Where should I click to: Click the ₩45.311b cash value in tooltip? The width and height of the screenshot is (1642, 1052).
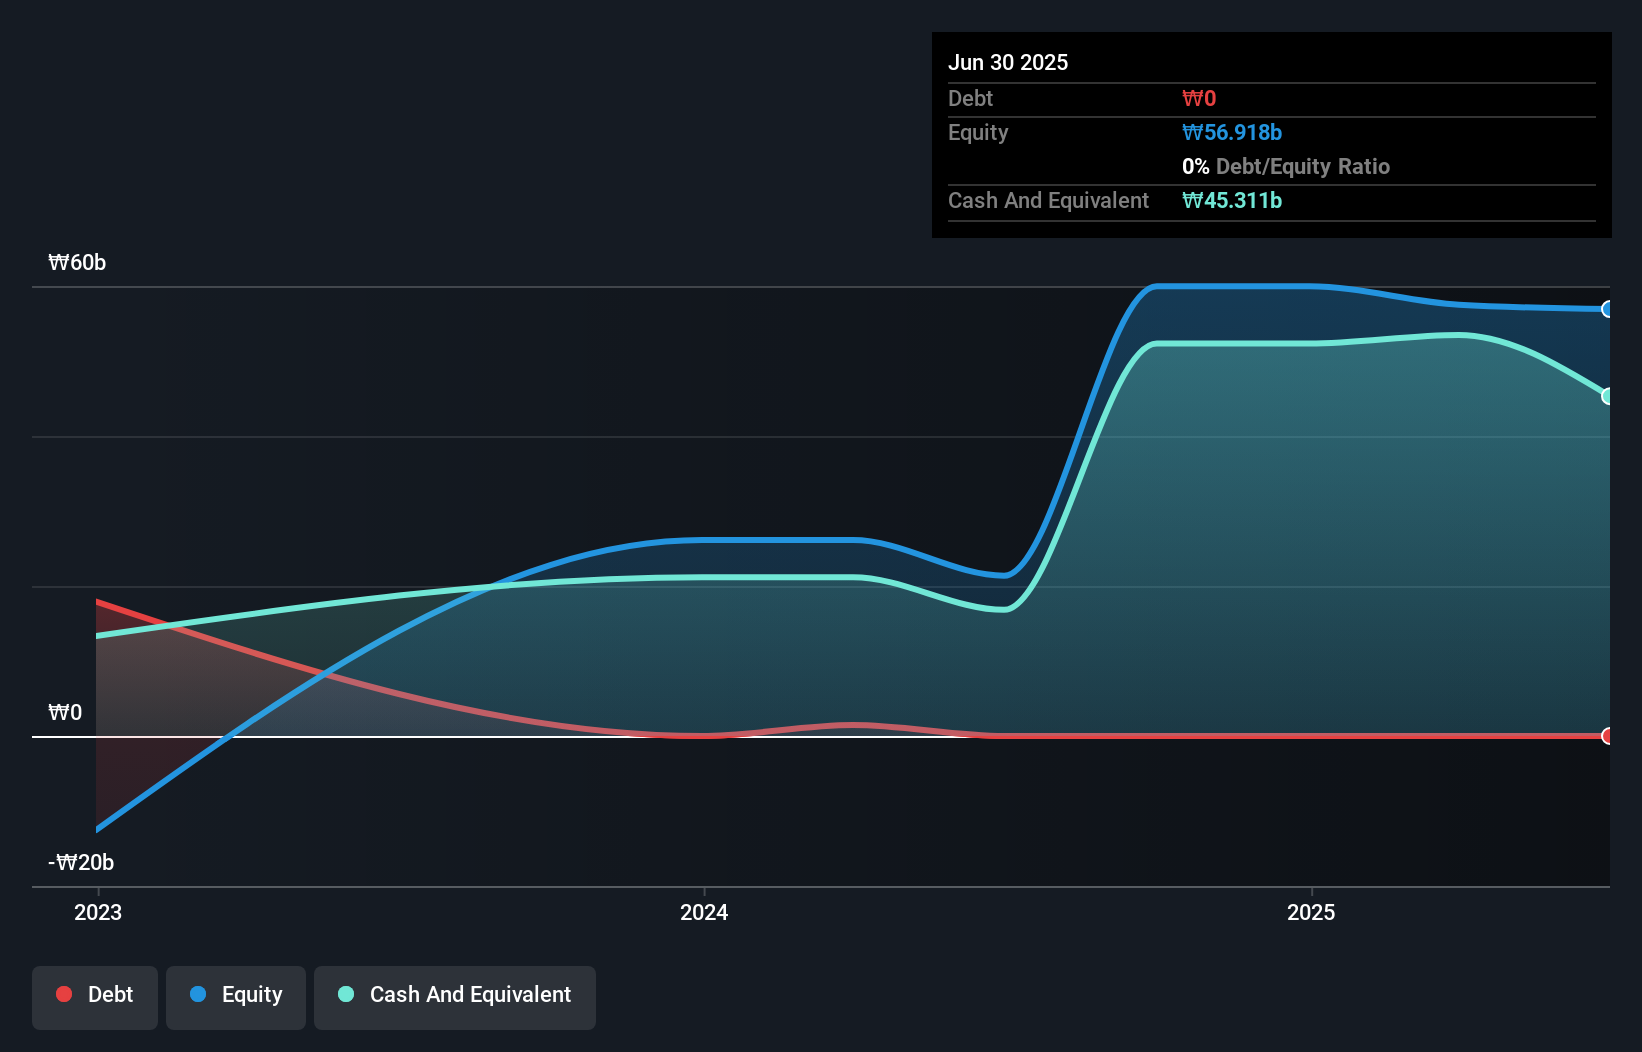pyautogui.click(x=1232, y=200)
